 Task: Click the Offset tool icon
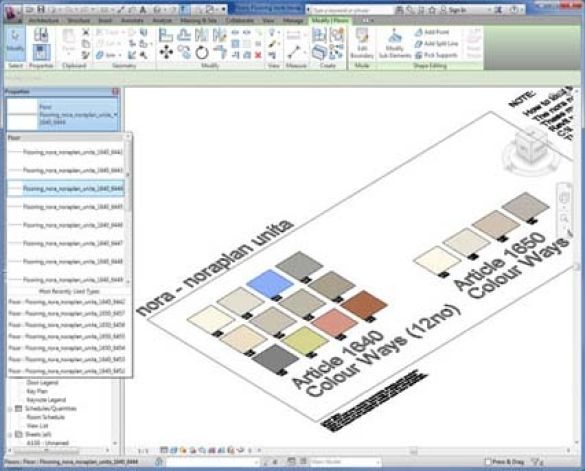pyautogui.click(x=184, y=35)
